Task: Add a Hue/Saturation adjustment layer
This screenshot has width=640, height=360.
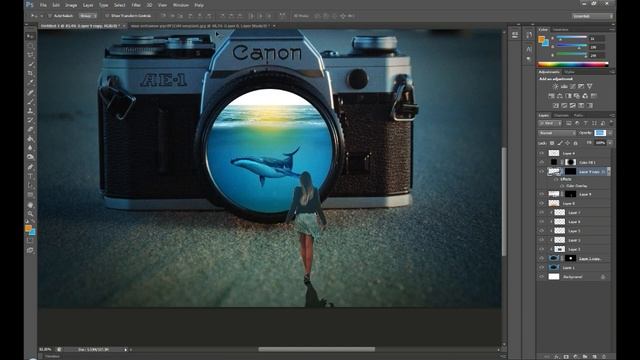Action: [x=551, y=96]
